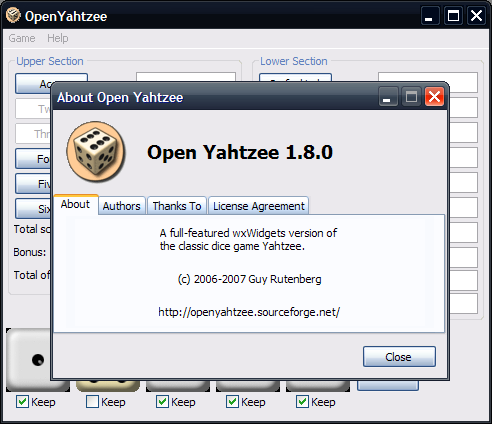Click the Fives button in Upper Section
The width and height of the screenshot is (492, 424).
click(x=33, y=183)
